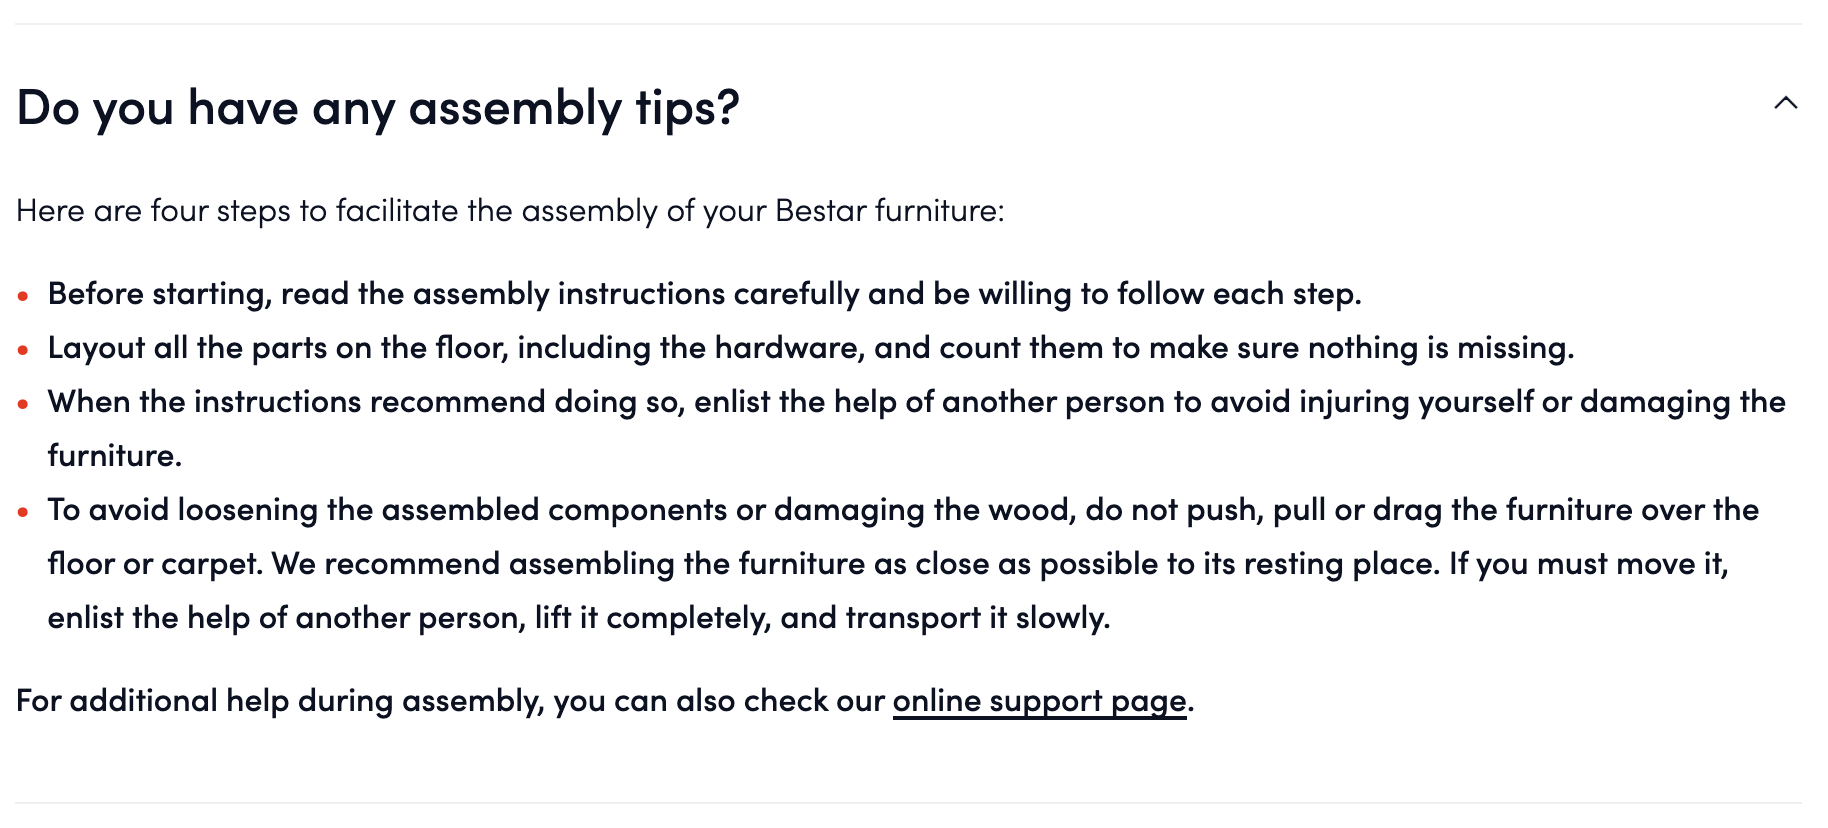Viewport: 1828px width, 828px height.
Task: Click the "floor or carpet. We recommend assembling" line
Action: [x=887, y=564]
